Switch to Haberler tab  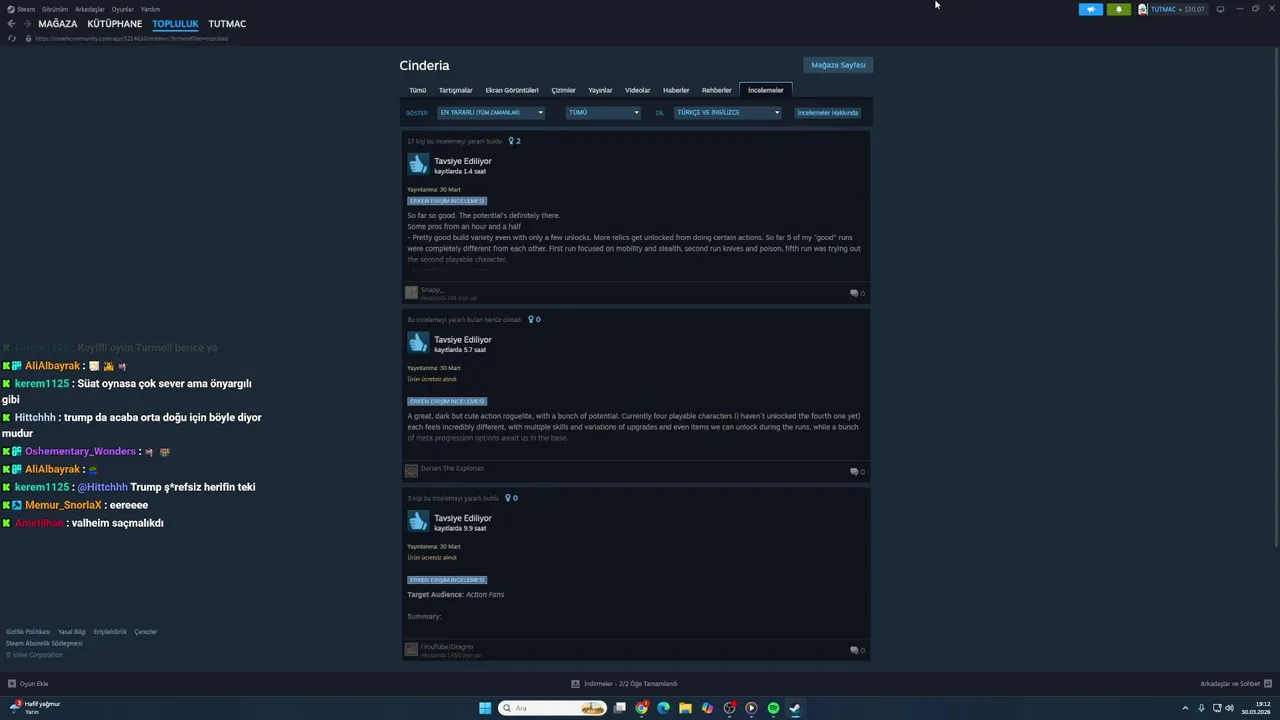coord(676,90)
